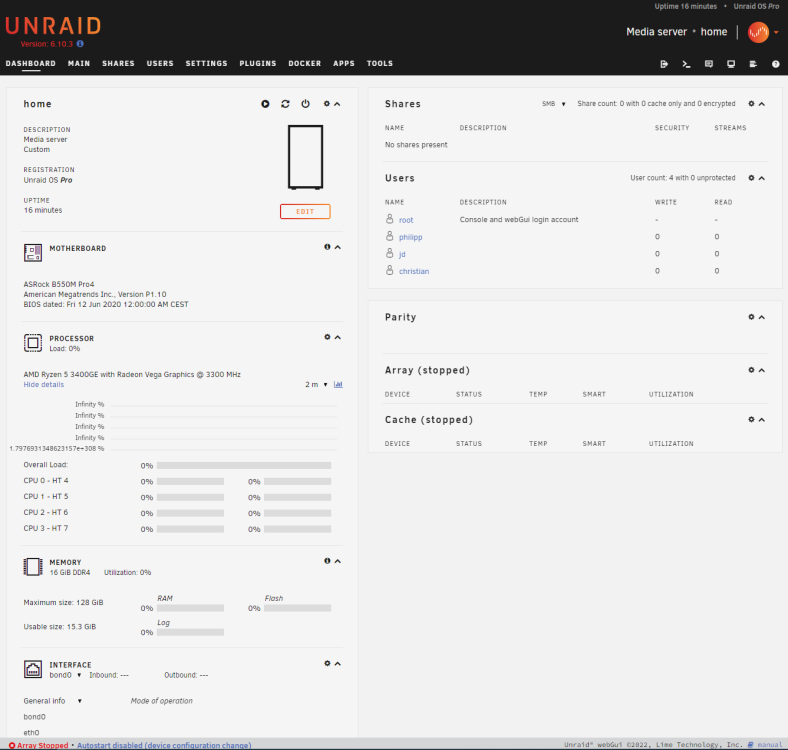Click the reboot server icon

pos(285,104)
